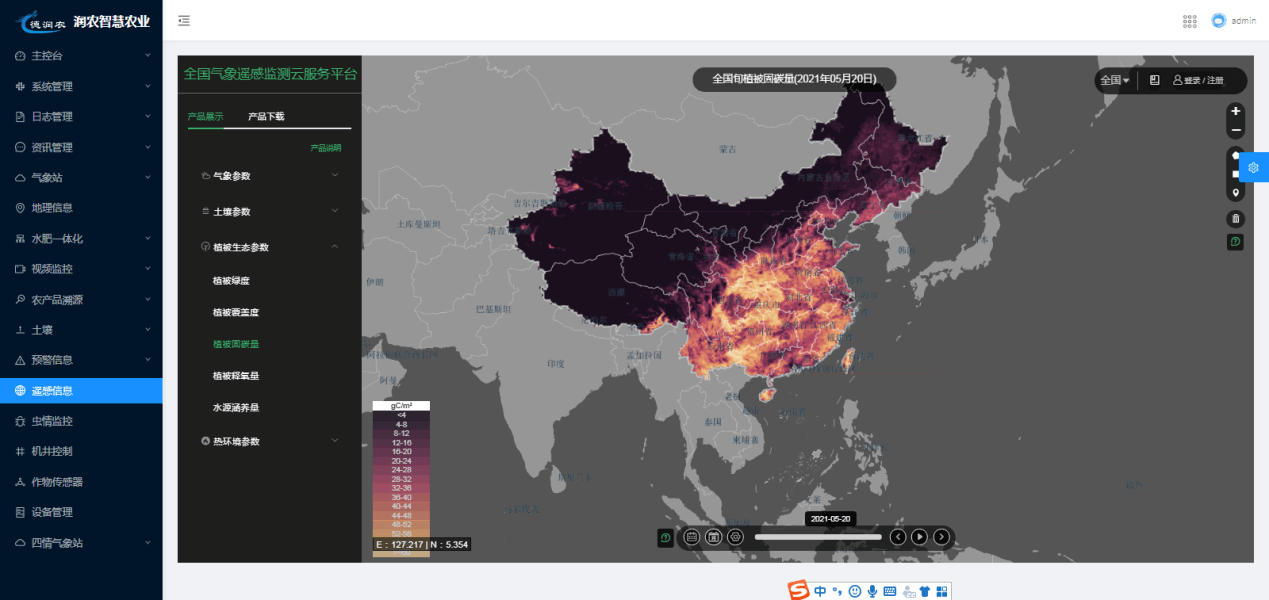Open the blue settings gear tab
The height and width of the screenshot is (600, 1269).
tap(1254, 168)
